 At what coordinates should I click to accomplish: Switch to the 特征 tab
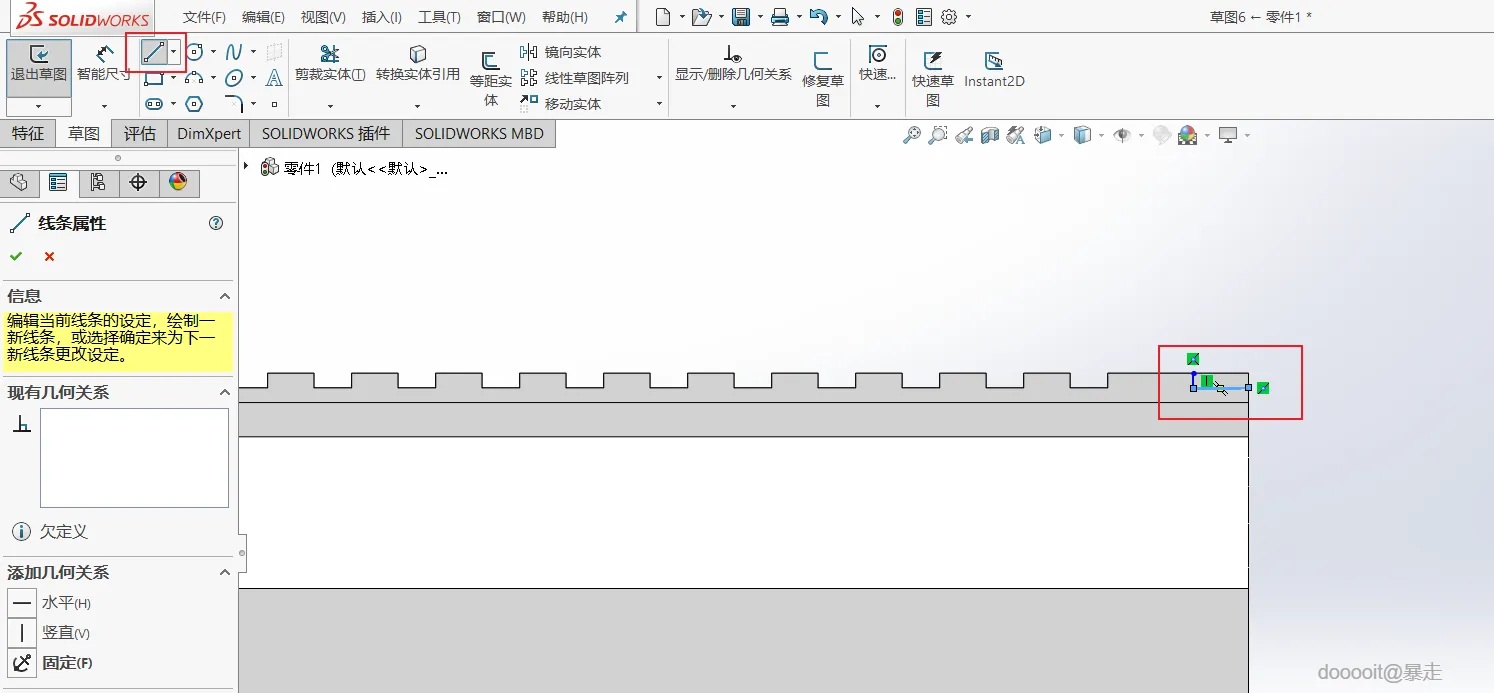[x=28, y=133]
